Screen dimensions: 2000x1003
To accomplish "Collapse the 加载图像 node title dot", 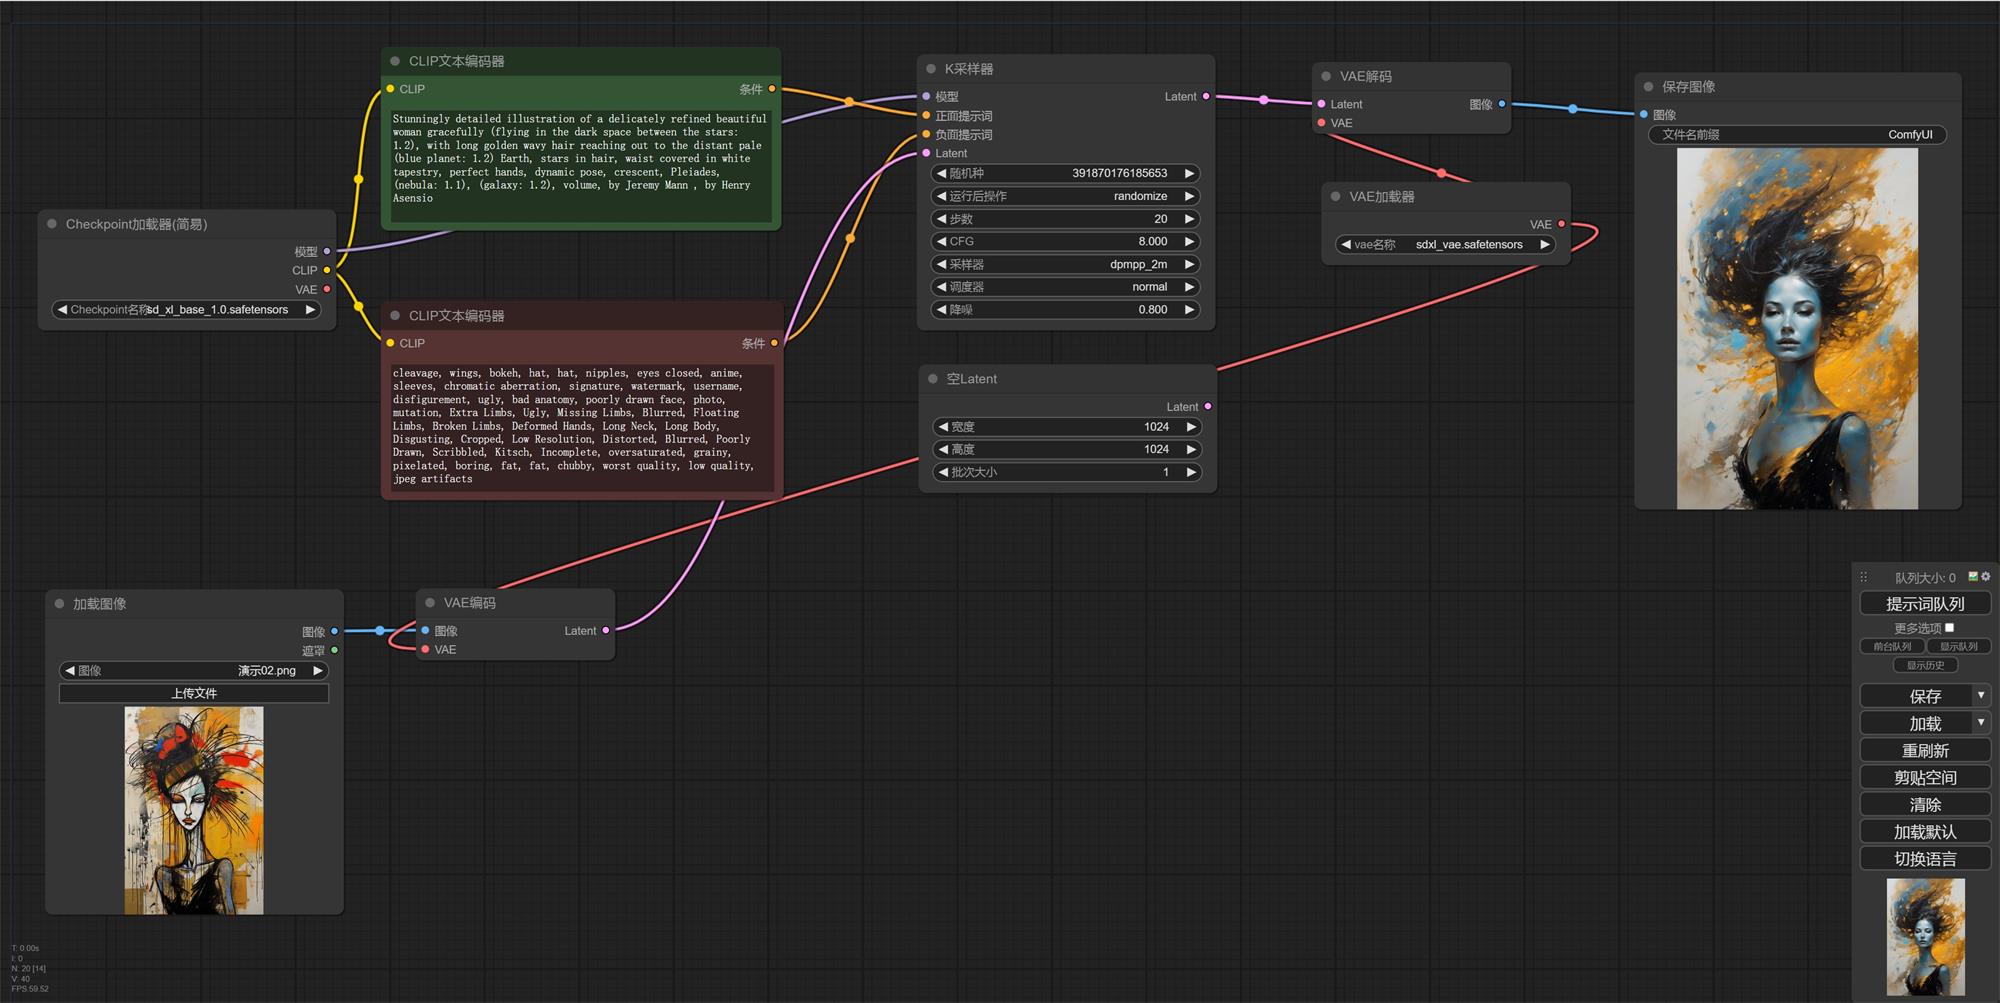I will (59, 604).
